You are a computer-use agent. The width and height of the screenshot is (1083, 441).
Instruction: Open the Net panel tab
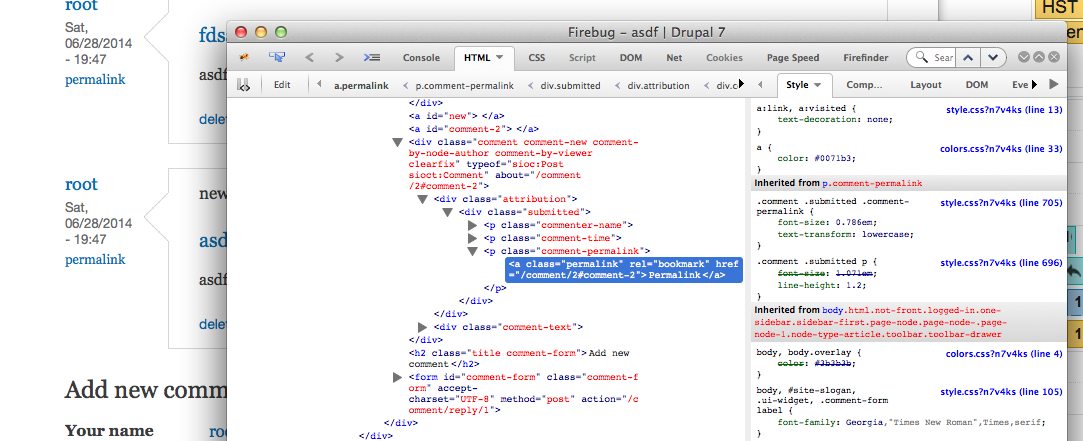[x=674, y=58]
